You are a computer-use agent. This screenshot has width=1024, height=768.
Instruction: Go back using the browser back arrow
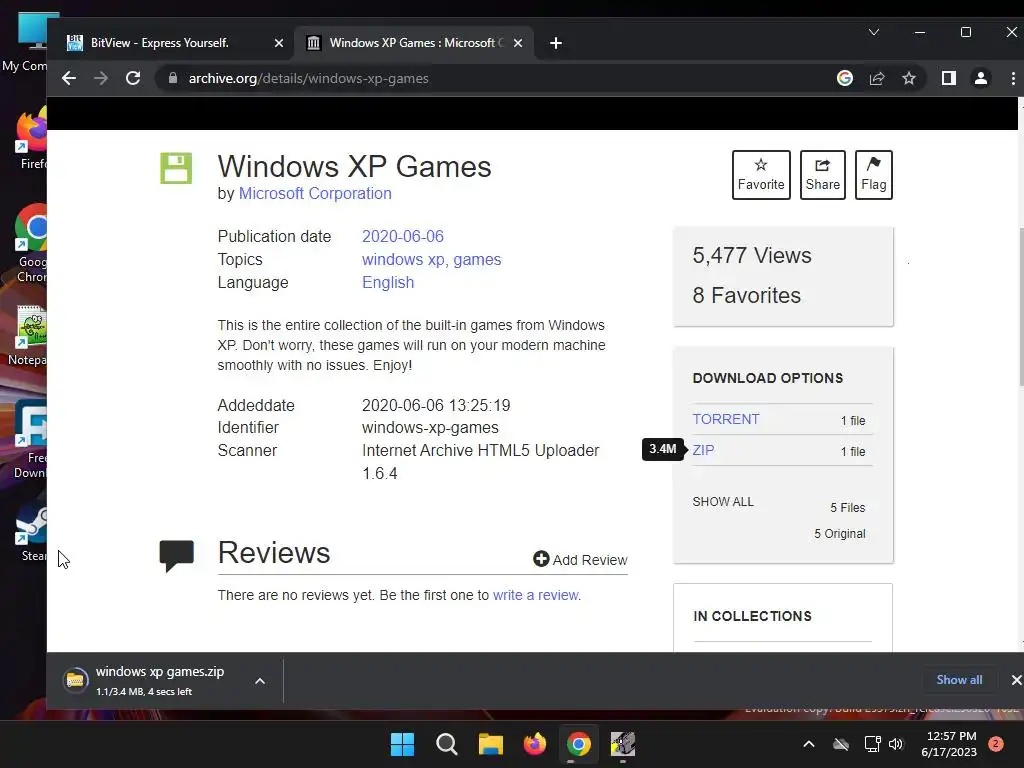tap(69, 78)
